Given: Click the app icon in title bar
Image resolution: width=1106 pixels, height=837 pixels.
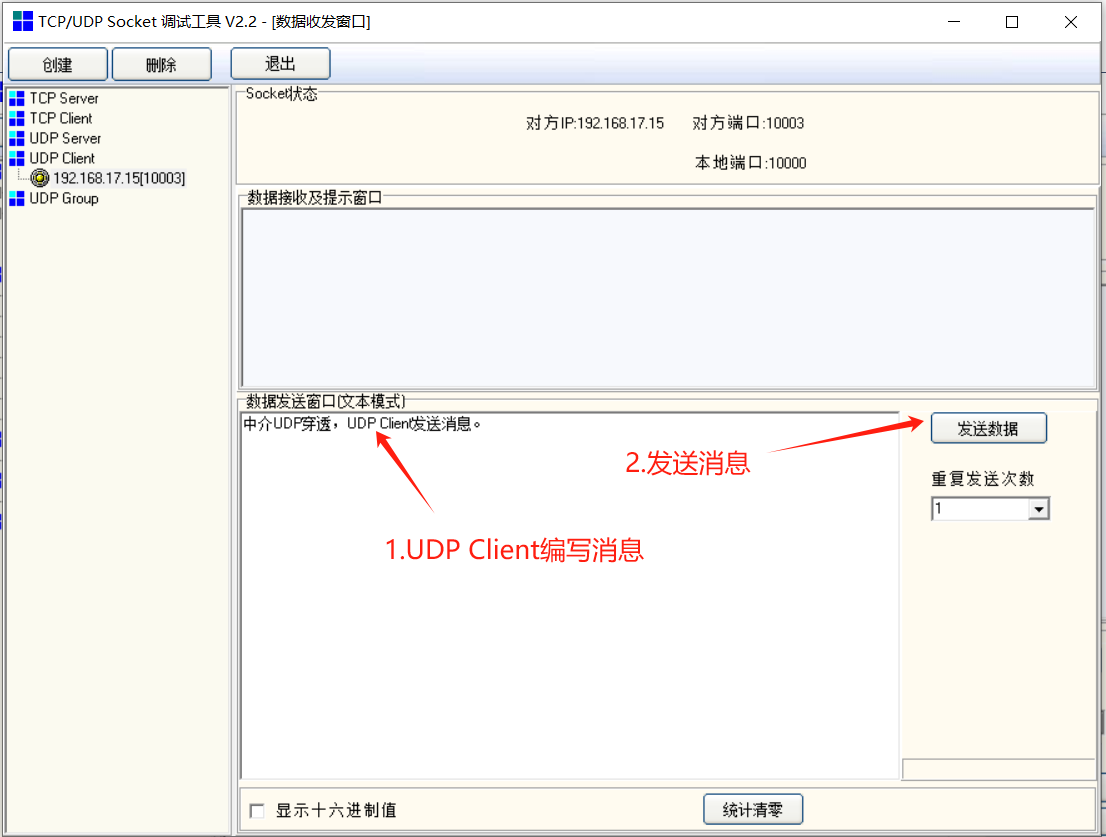Looking at the screenshot, I should [22, 21].
